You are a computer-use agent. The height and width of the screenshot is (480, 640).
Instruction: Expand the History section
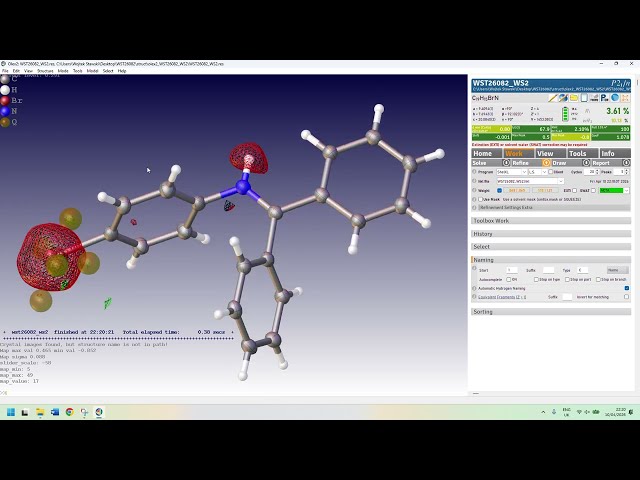tap(551, 234)
